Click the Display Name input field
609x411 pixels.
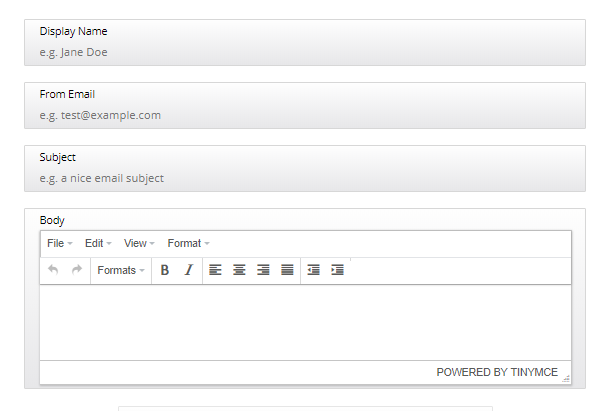tap(304, 52)
